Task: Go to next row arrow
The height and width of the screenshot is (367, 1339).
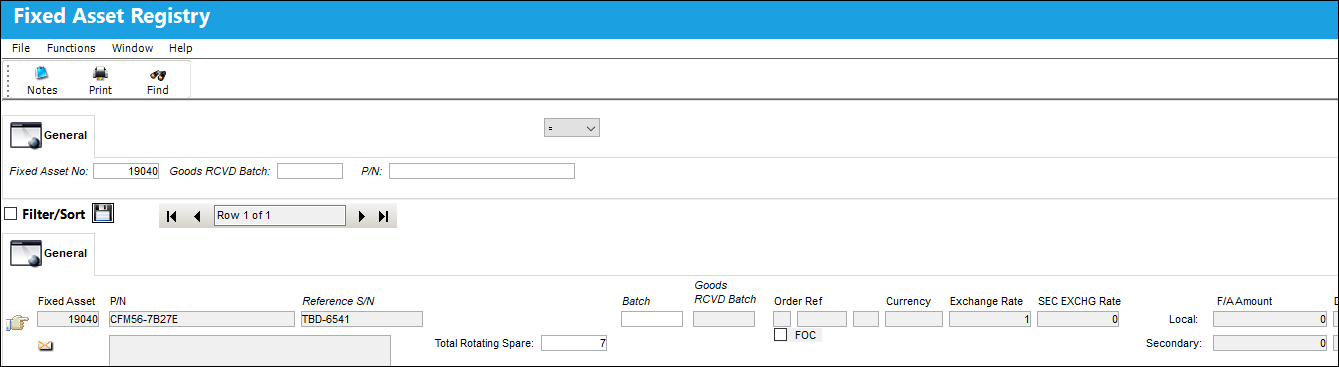Action: click(361, 216)
